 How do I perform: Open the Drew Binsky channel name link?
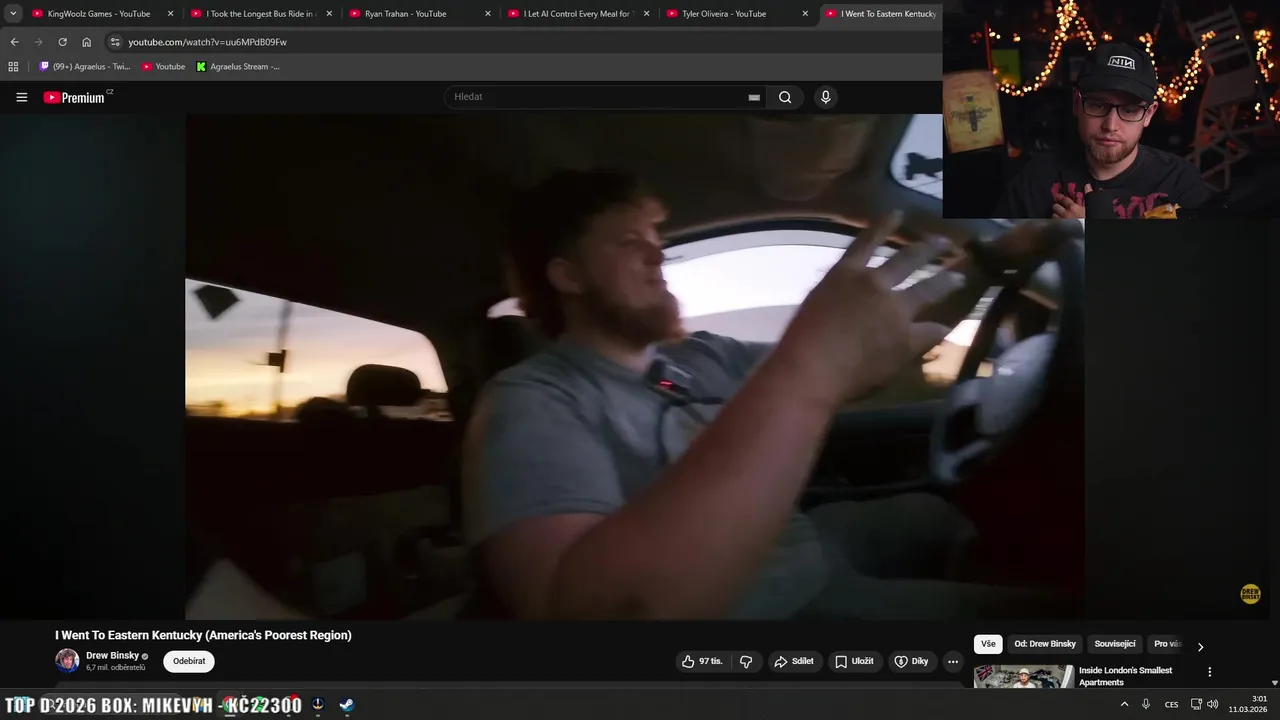tap(112, 656)
